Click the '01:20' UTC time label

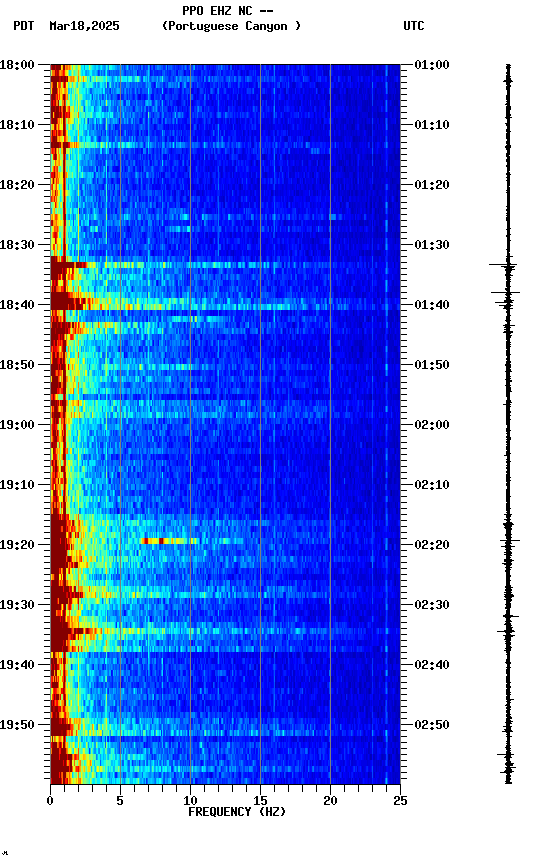pos(432,185)
